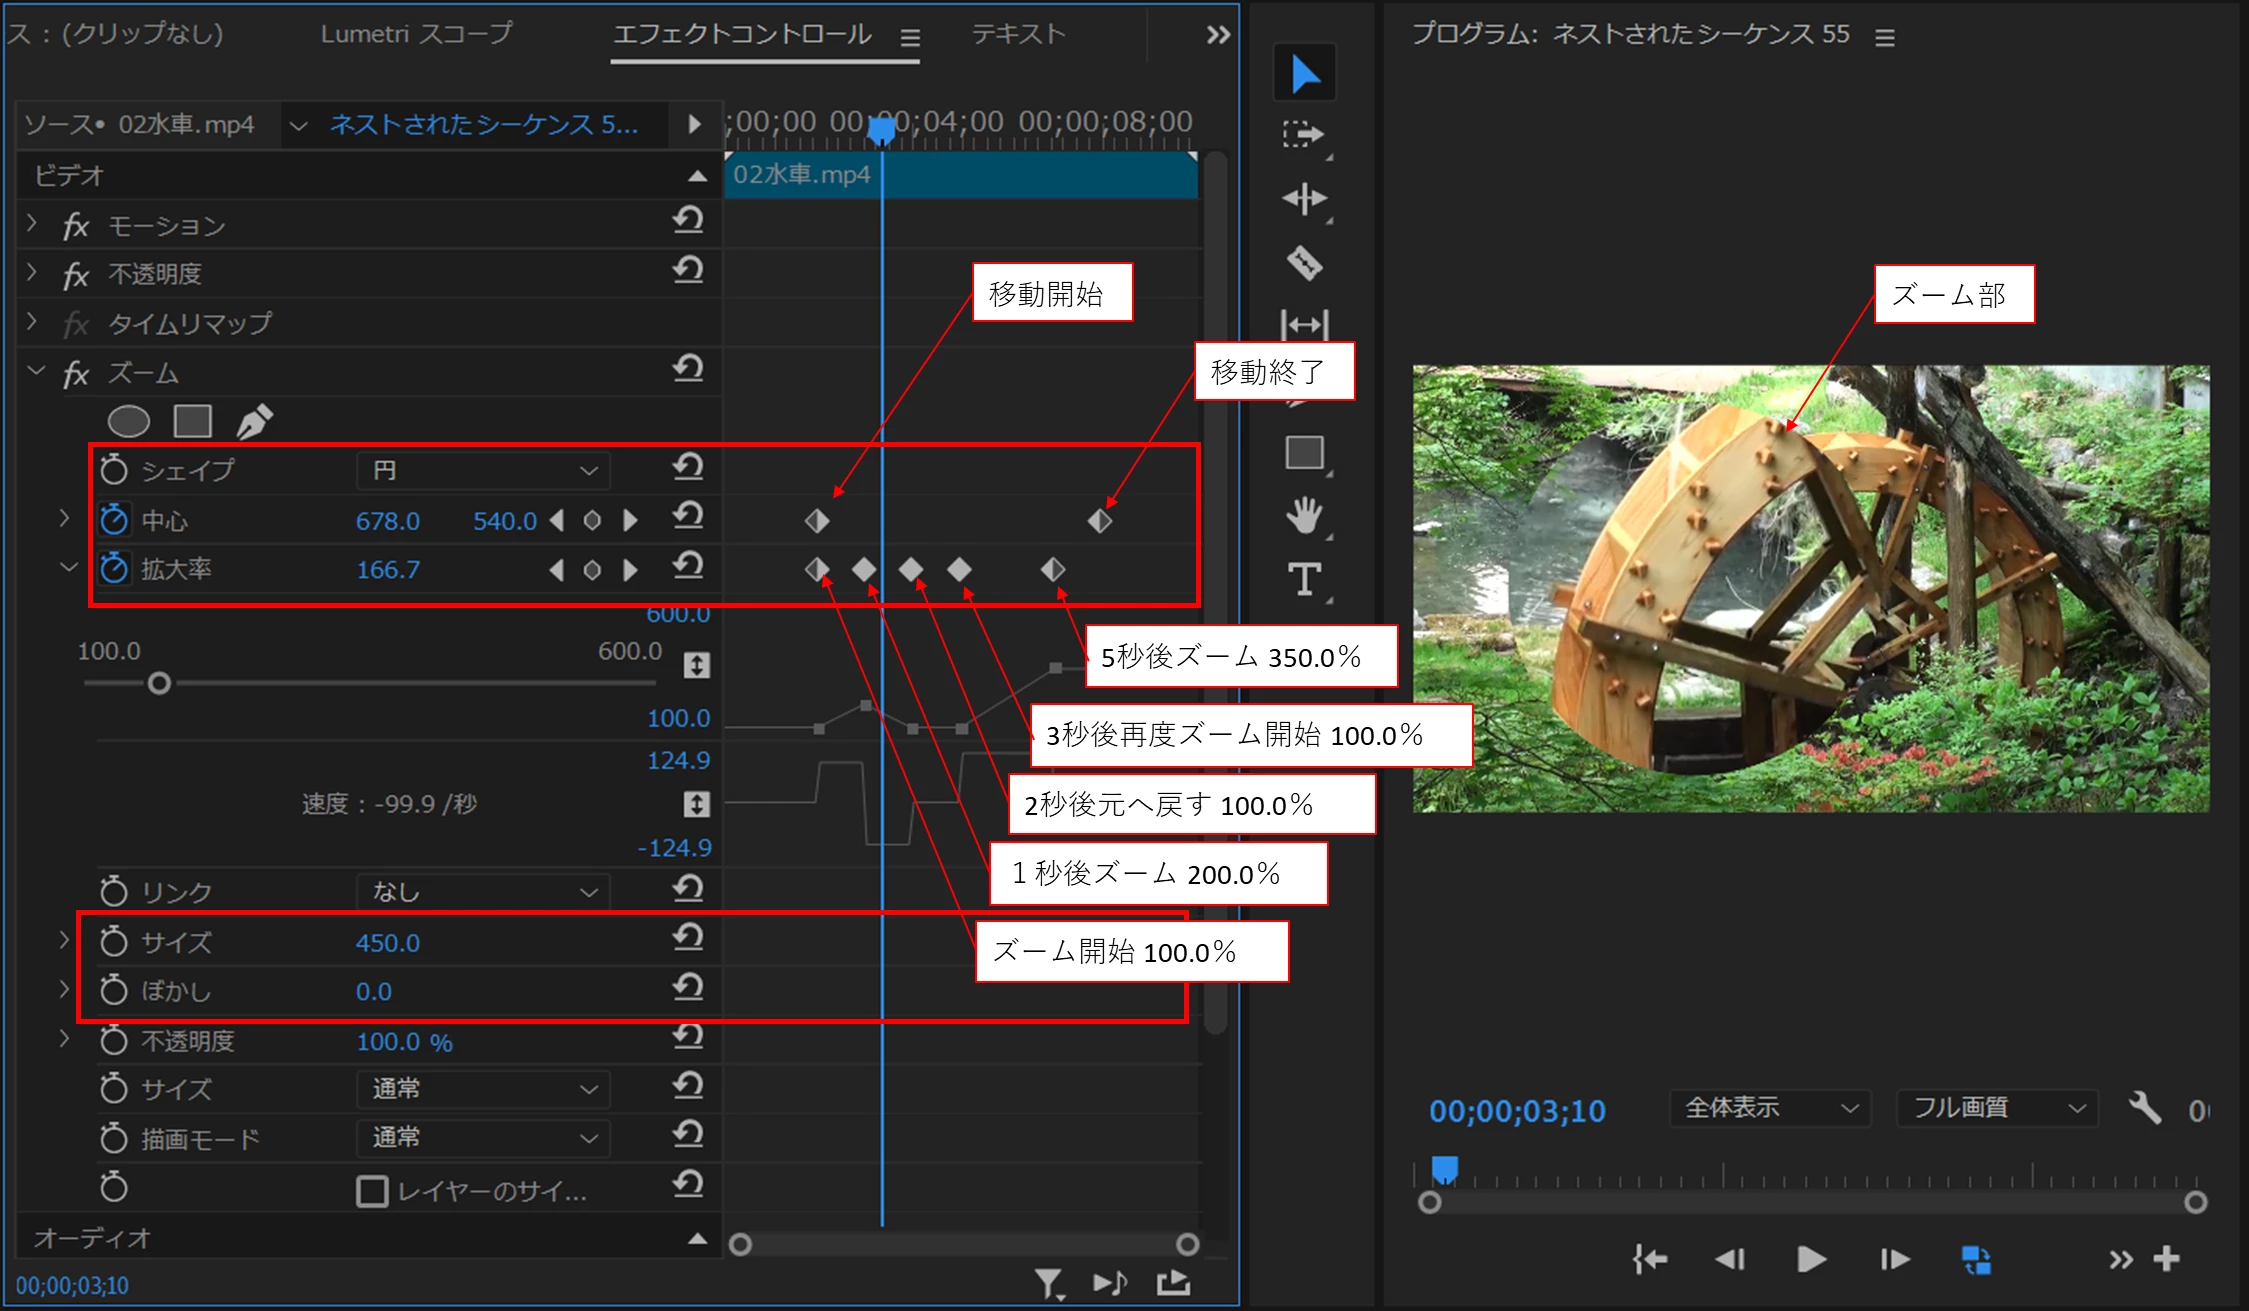The height and width of the screenshot is (1311, 2249).
Task: Open the wrench settings in Program monitor
Action: (x=2145, y=1108)
